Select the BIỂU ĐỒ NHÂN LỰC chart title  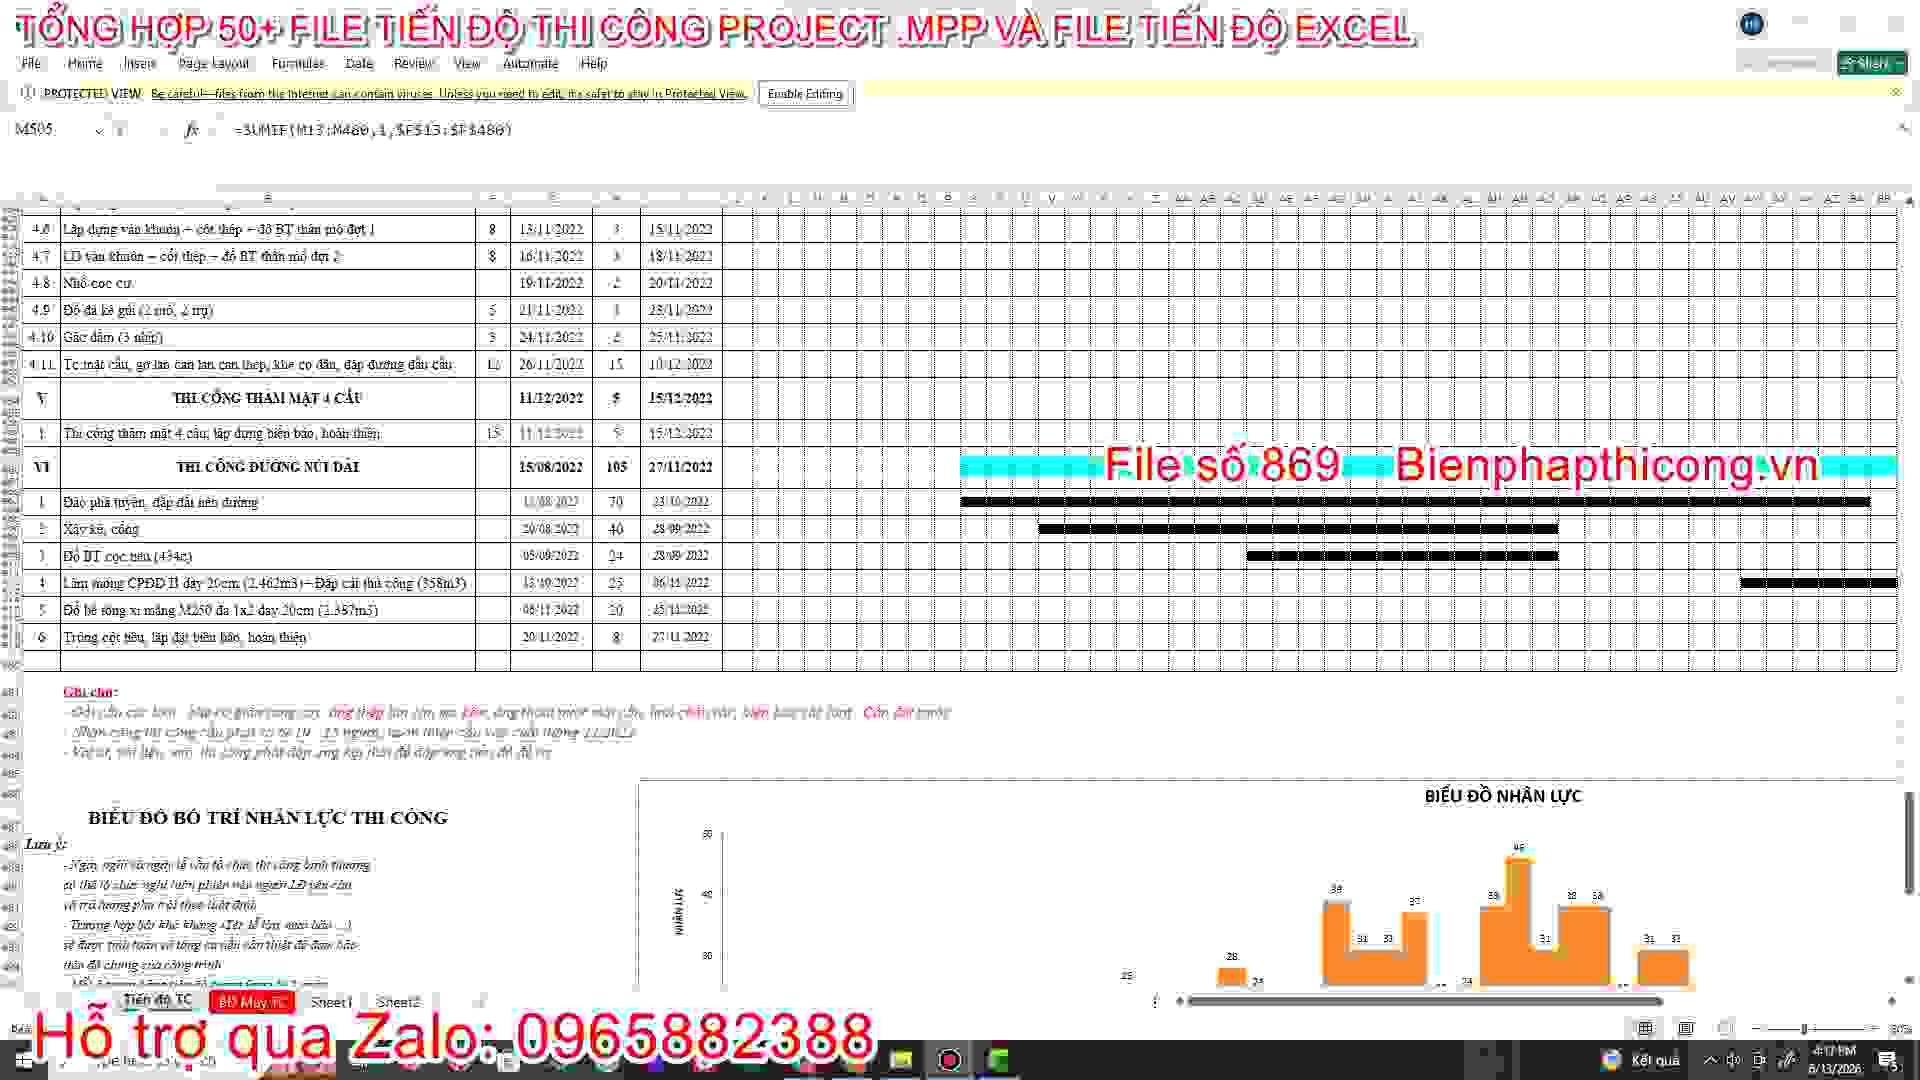point(1503,796)
